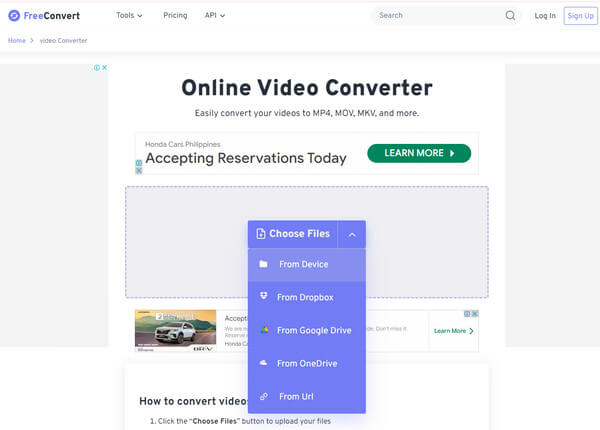
Task: Click the link icon beside From Url
Action: click(264, 397)
